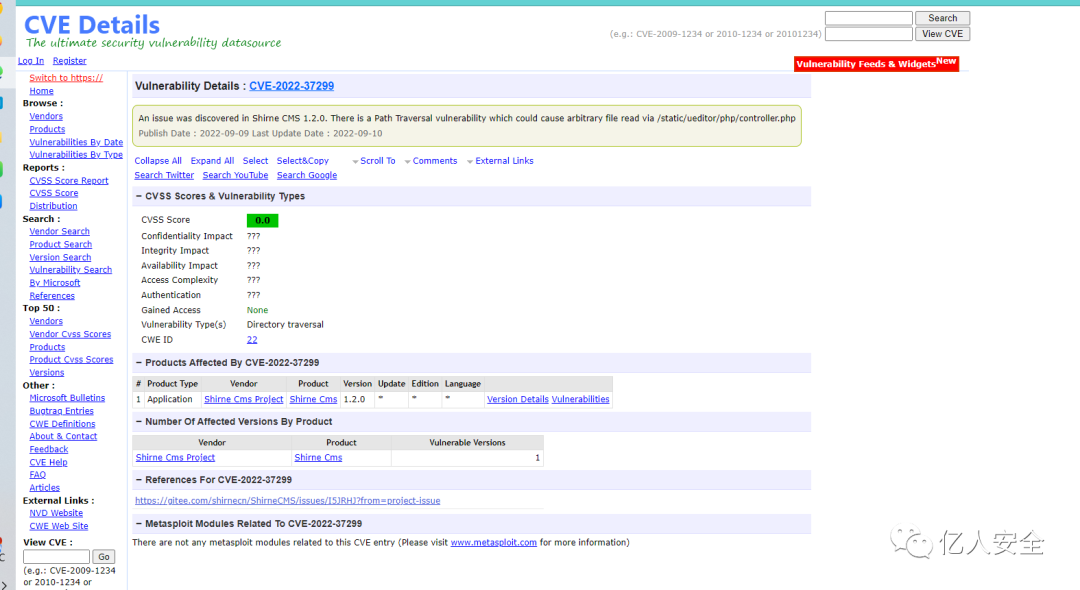This screenshot has height=590, width=1080.
Task: Open Vendor Search in the sidebar
Action: (59, 231)
